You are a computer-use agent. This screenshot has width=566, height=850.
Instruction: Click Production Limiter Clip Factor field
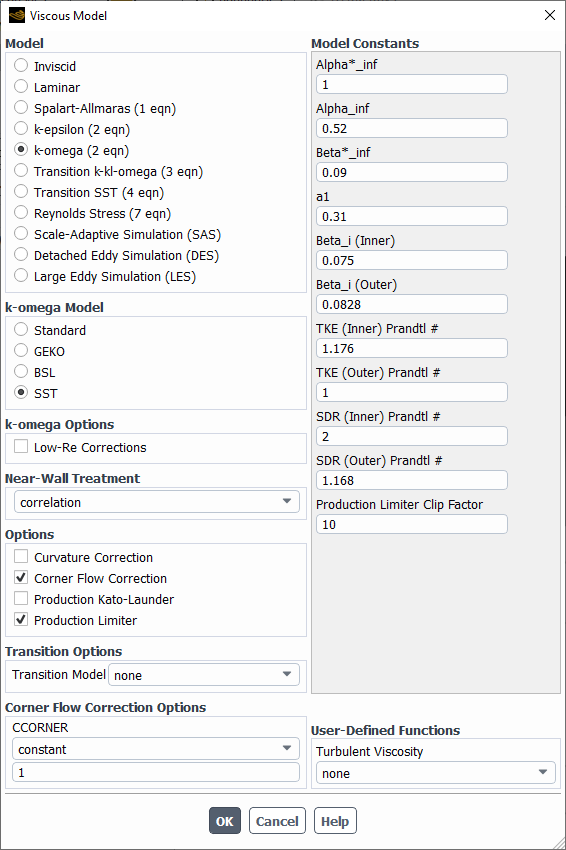412,524
